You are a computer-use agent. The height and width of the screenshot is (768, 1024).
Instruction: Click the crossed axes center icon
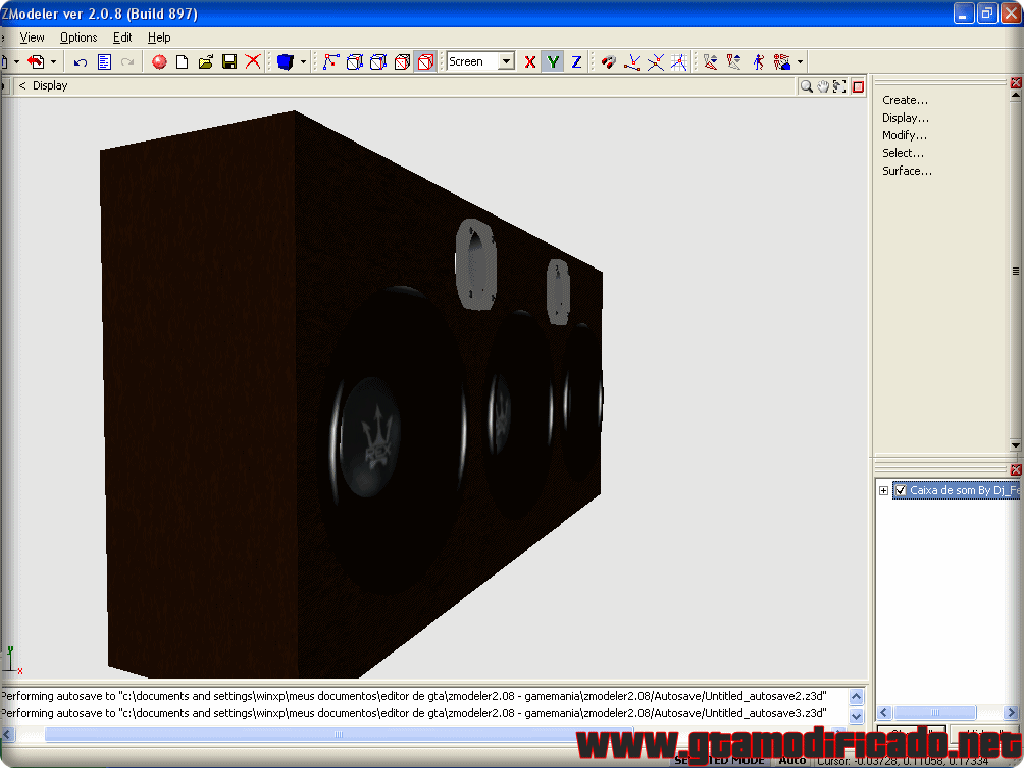[x=656, y=62]
